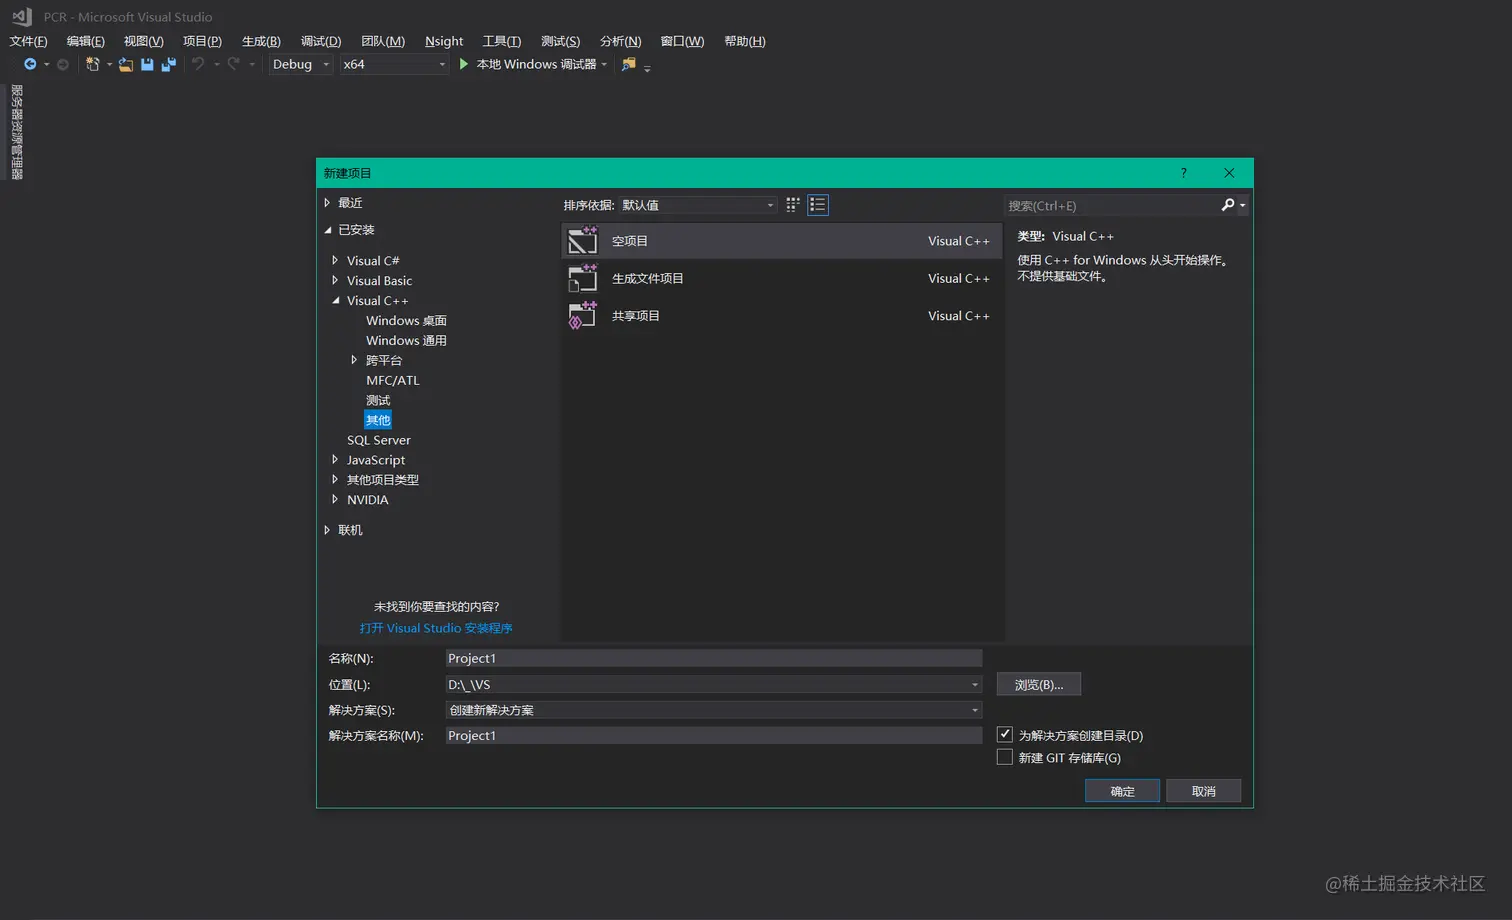Viewport: 1512px width, 920px height.
Task: Expand the 最近 tree node
Action: coord(327,203)
